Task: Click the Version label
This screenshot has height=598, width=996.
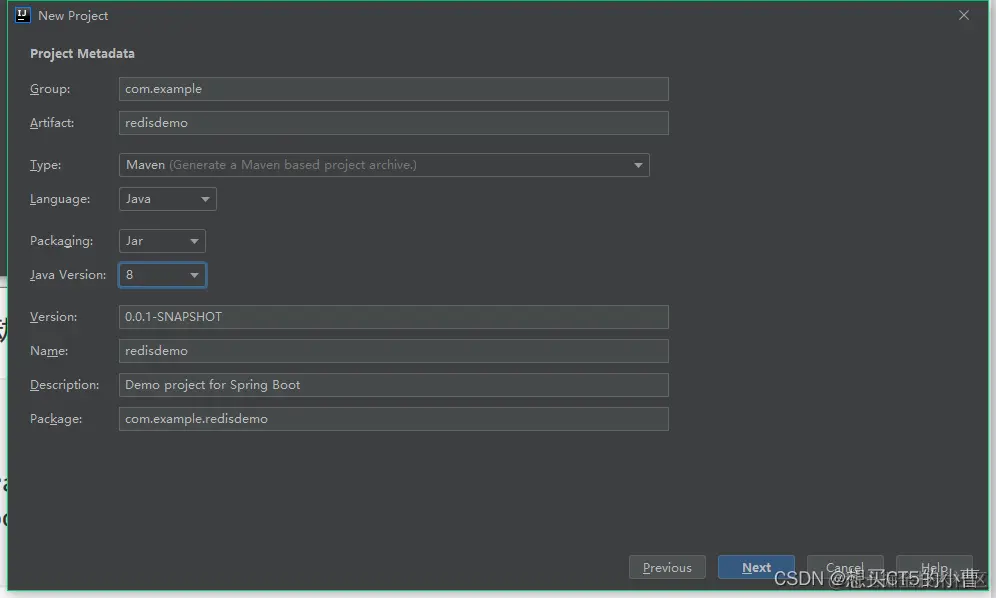Action: [53, 317]
